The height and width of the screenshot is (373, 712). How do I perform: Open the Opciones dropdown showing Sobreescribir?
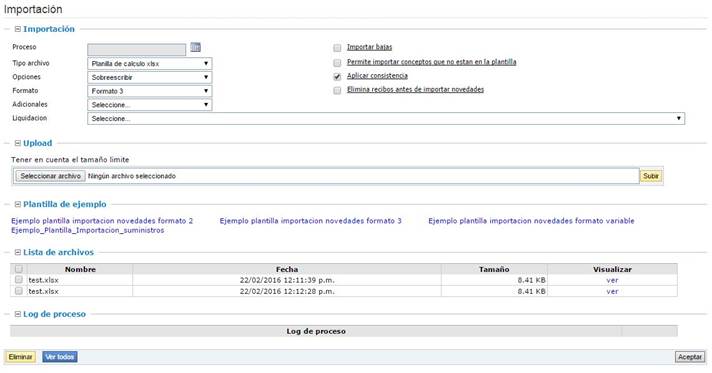[149, 77]
